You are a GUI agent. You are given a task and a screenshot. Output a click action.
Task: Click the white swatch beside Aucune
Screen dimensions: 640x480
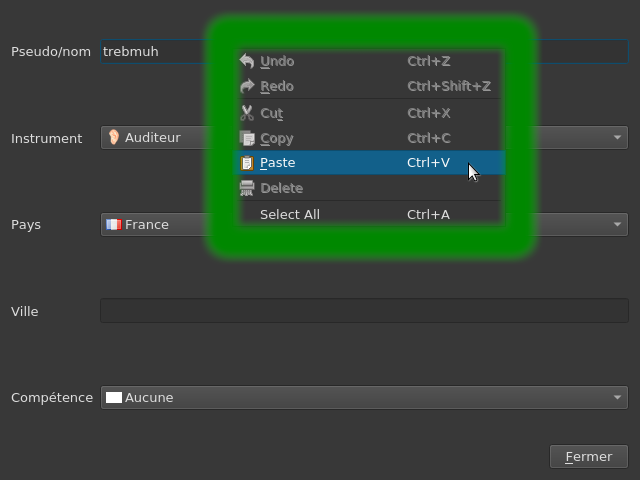tap(114, 398)
